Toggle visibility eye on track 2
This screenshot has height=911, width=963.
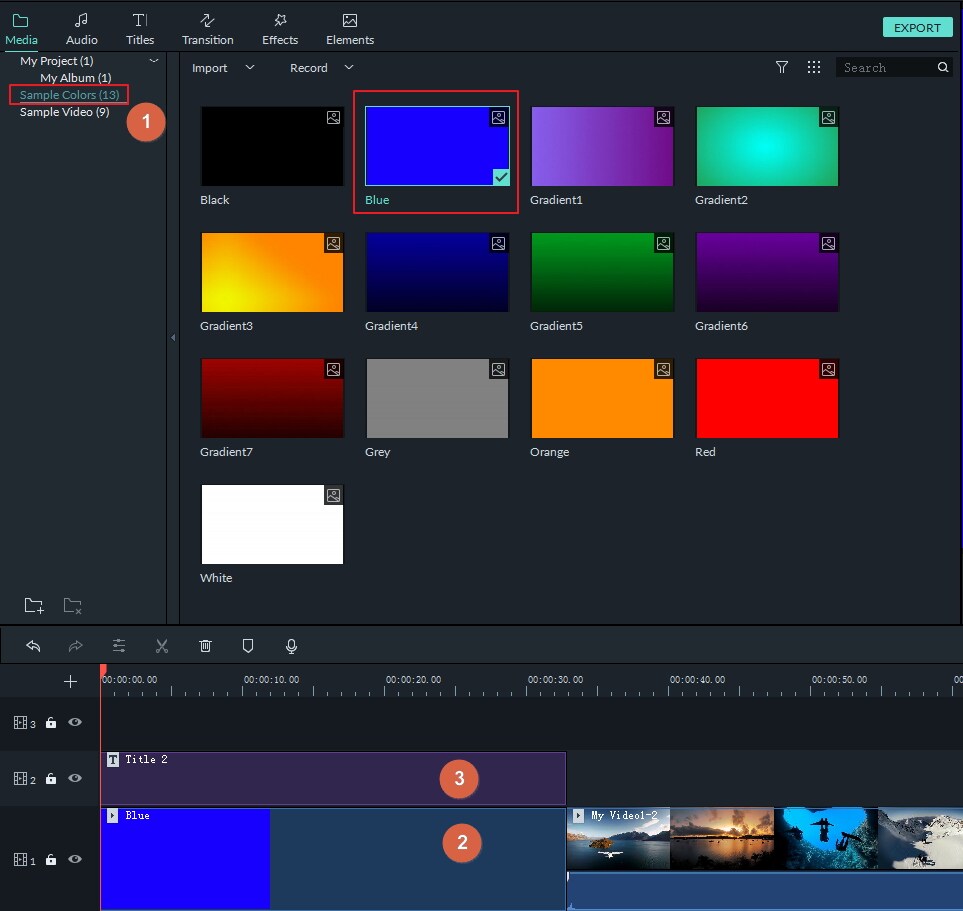[75, 778]
